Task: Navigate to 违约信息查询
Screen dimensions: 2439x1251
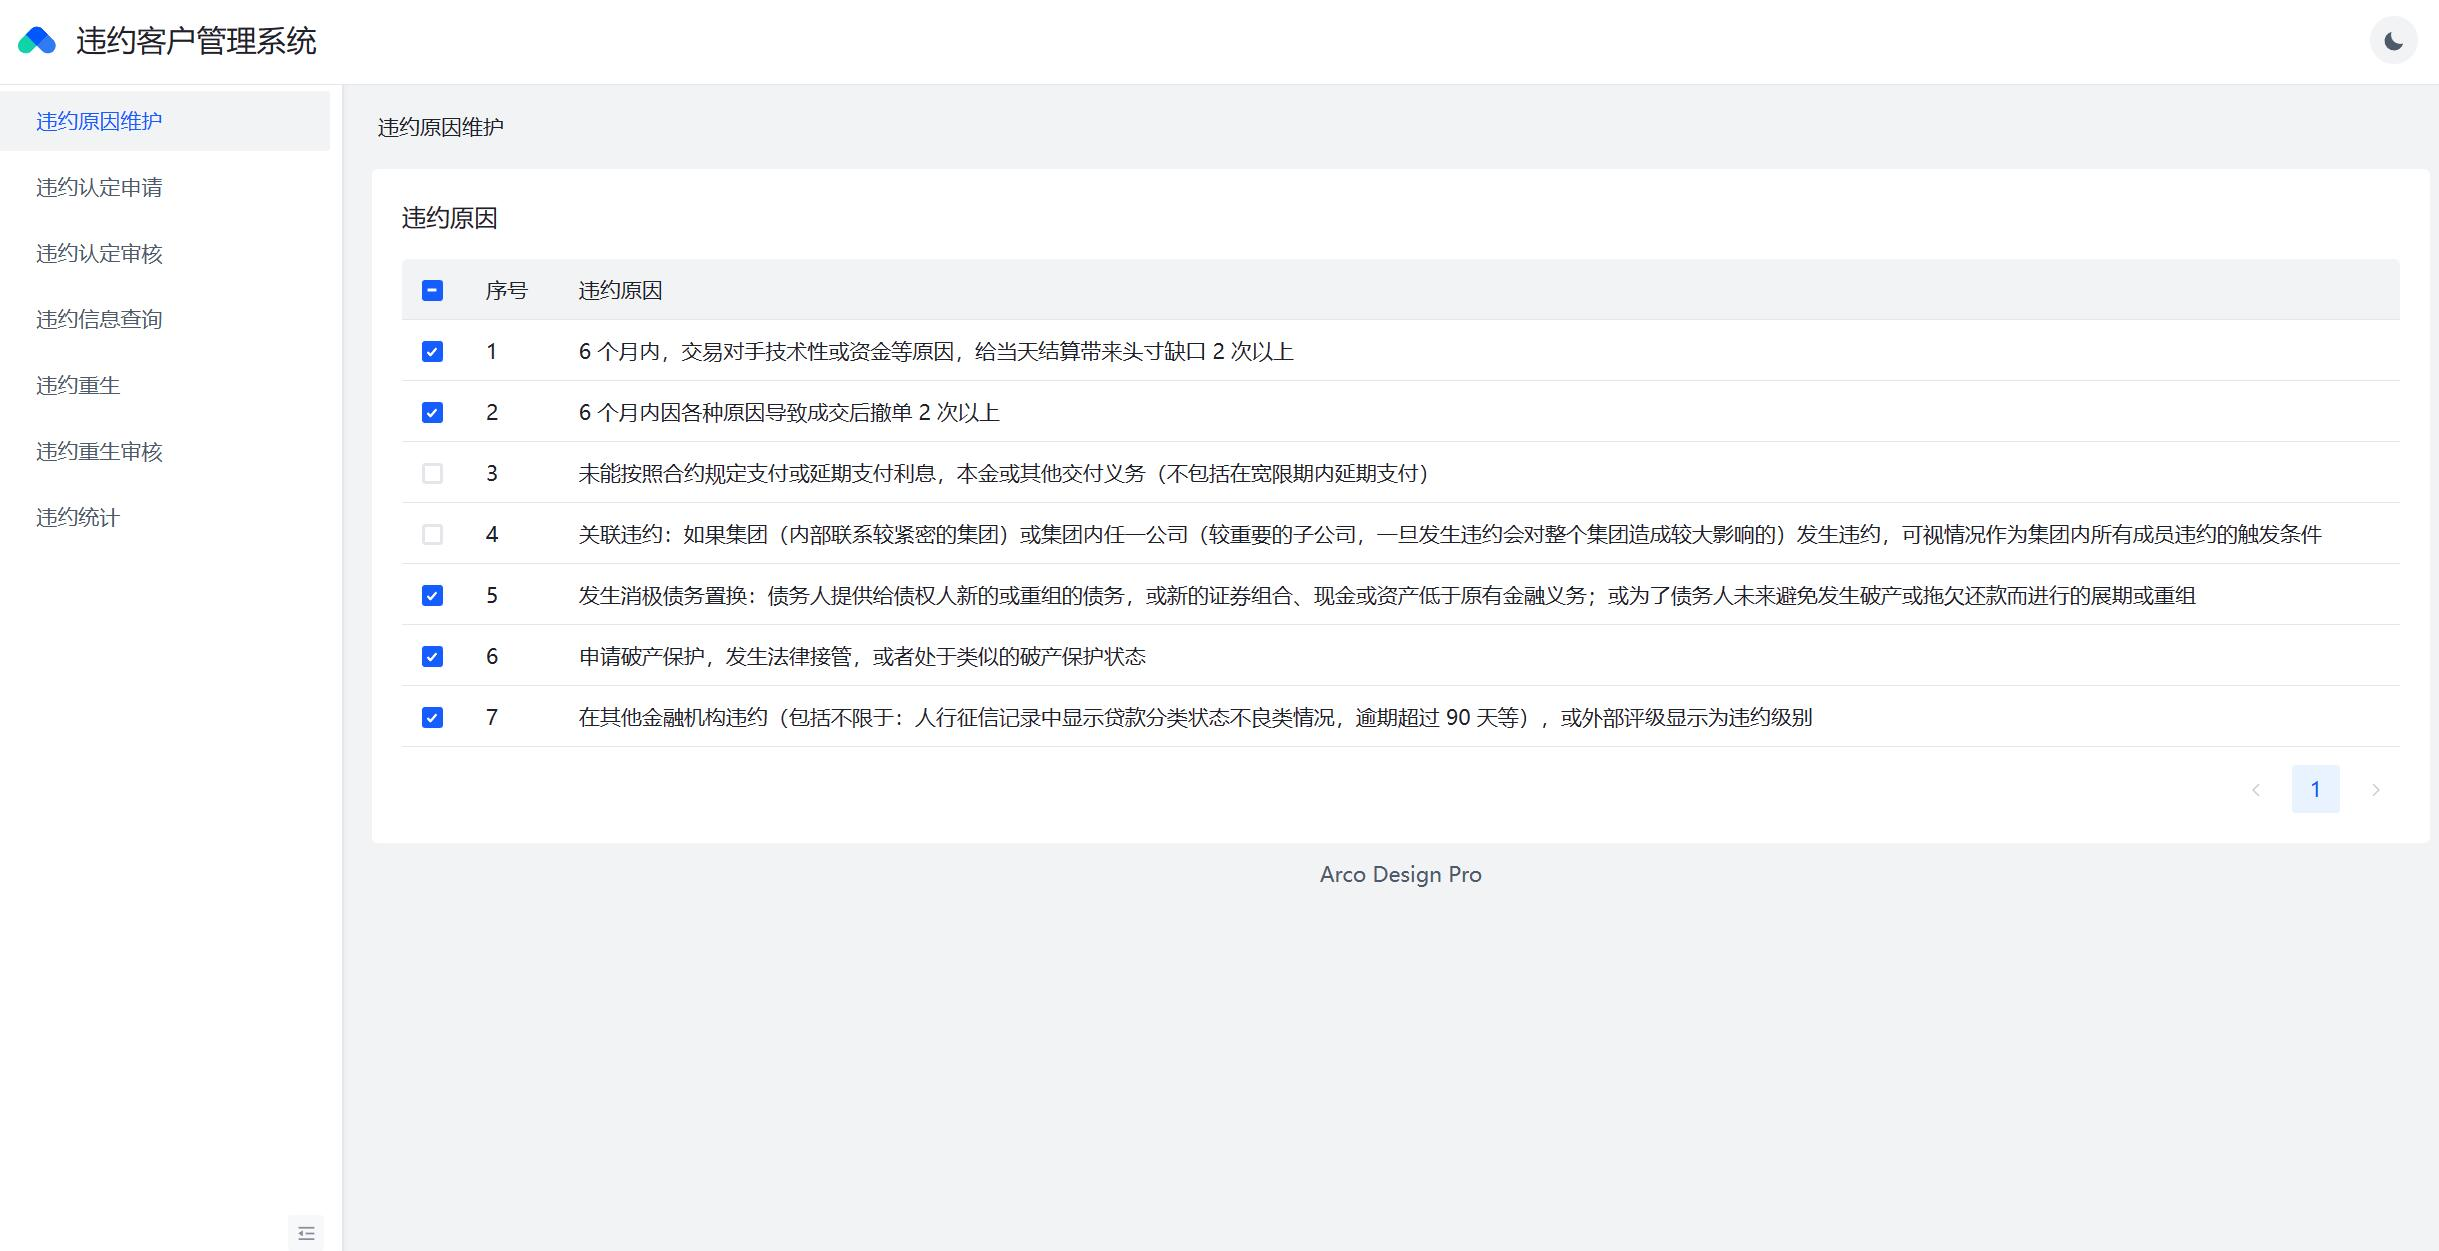Action: 99,320
